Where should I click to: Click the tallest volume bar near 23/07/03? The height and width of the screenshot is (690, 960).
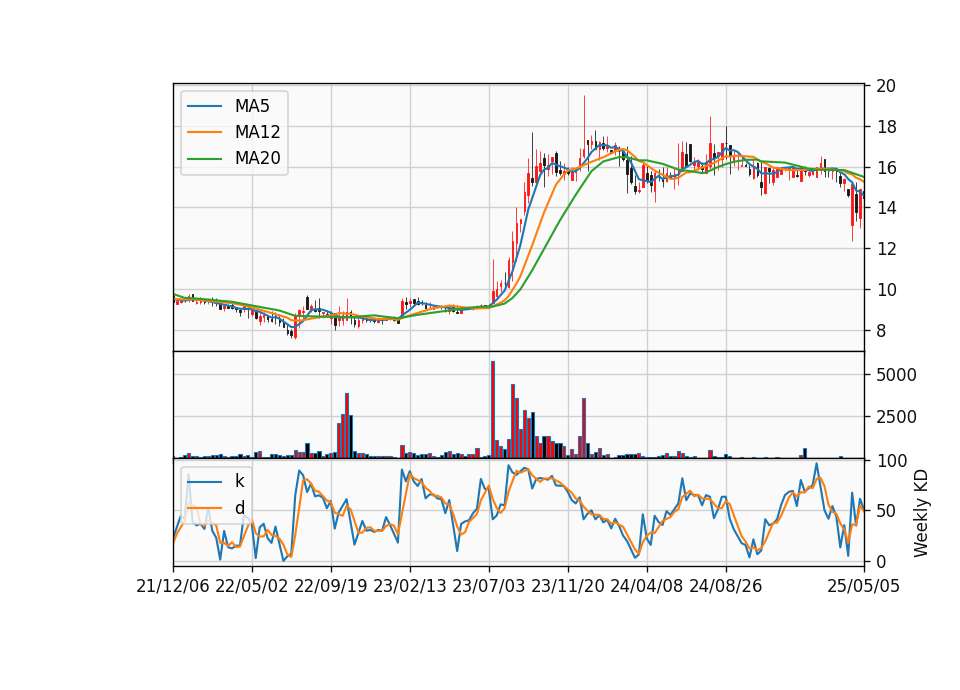(x=493, y=410)
